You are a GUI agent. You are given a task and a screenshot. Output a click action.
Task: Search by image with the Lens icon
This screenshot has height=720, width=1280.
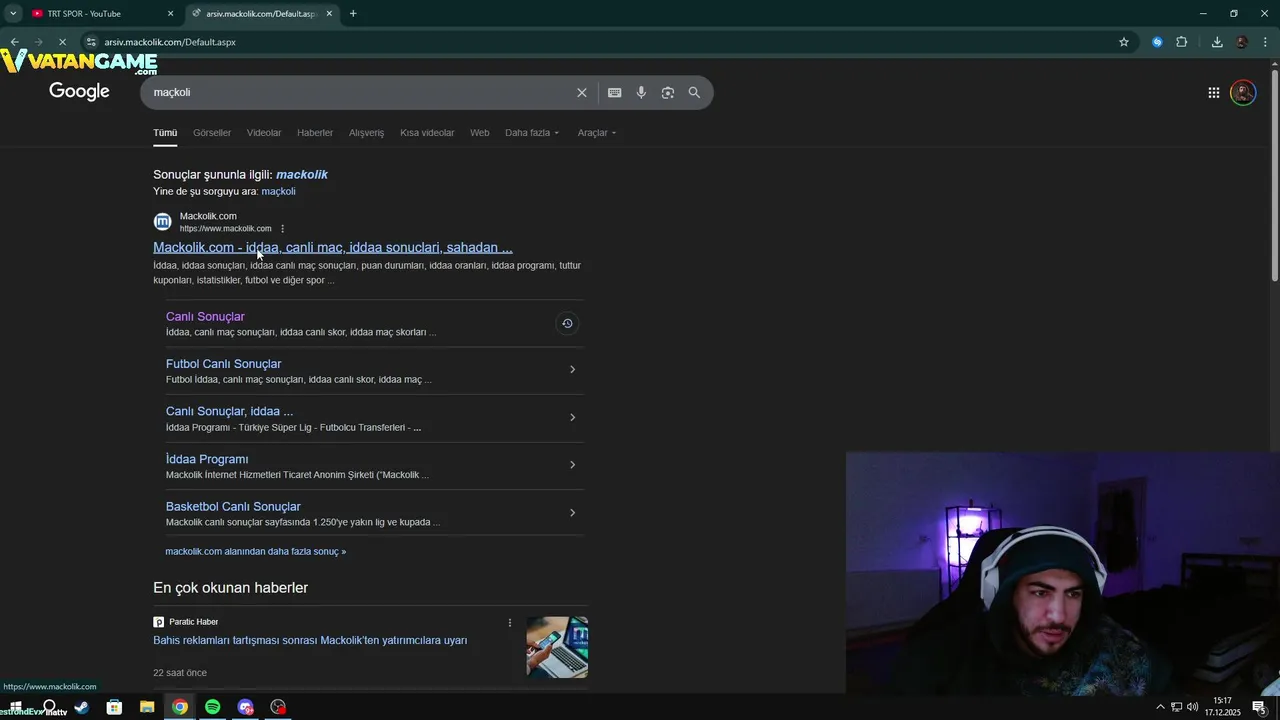pos(668,92)
